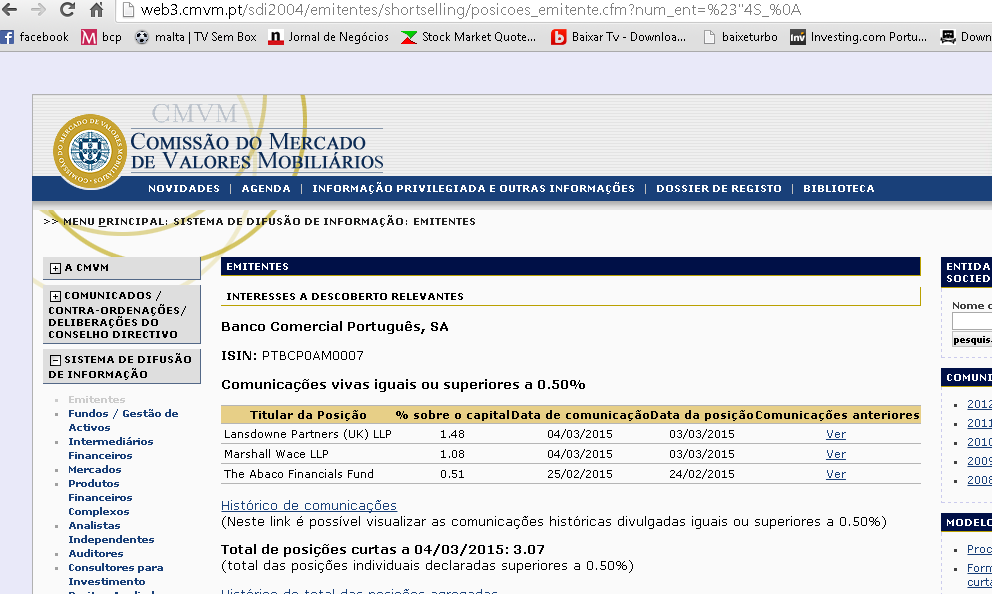The width and height of the screenshot is (992, 594).
Task: Select the 24/02/2015 position date
Action: click(702, 474)
